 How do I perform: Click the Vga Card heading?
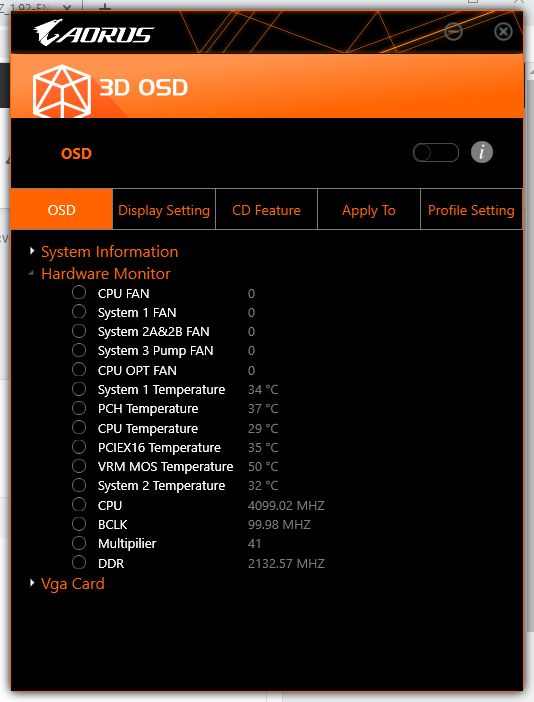pyautogui.click(x=73, y=584)
